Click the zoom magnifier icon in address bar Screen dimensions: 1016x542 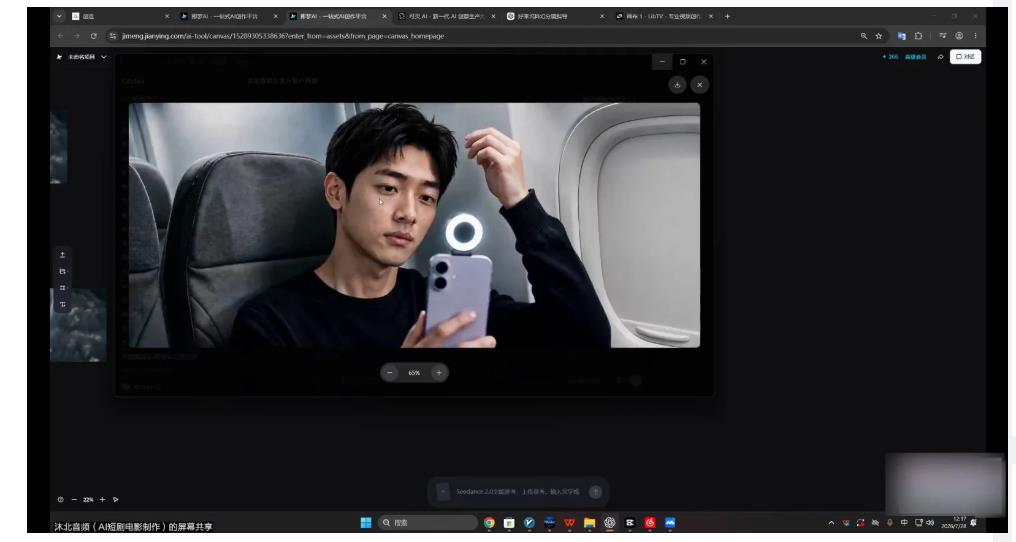[x=863, y=36]
